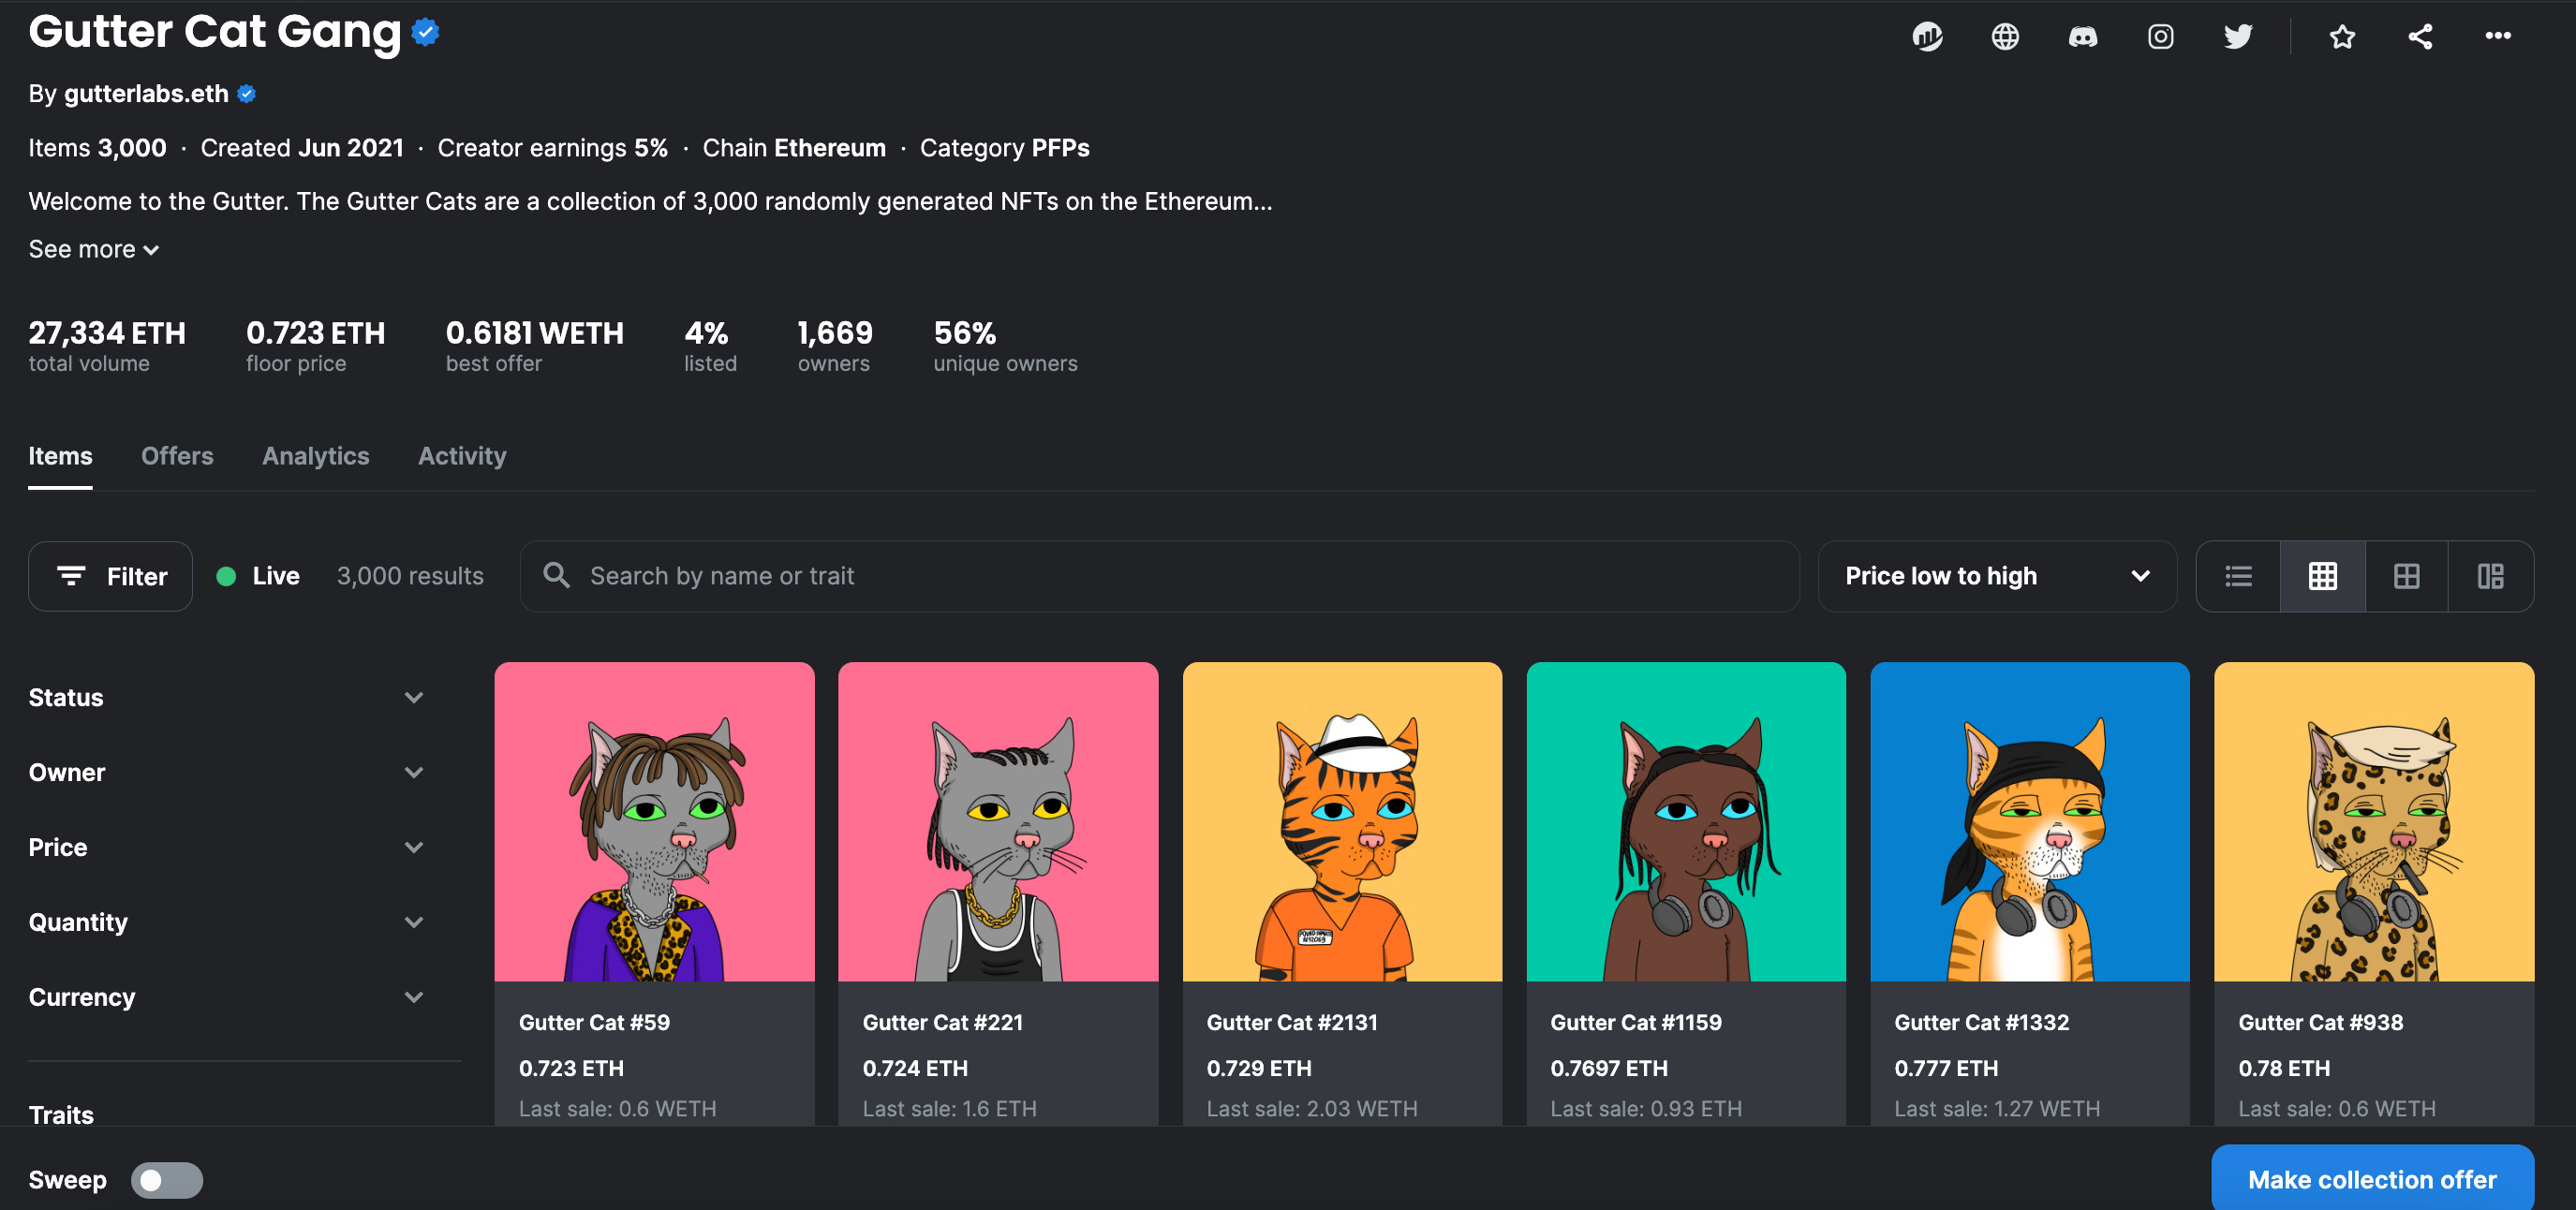Click Make collection offer button

(2371, 1180)
